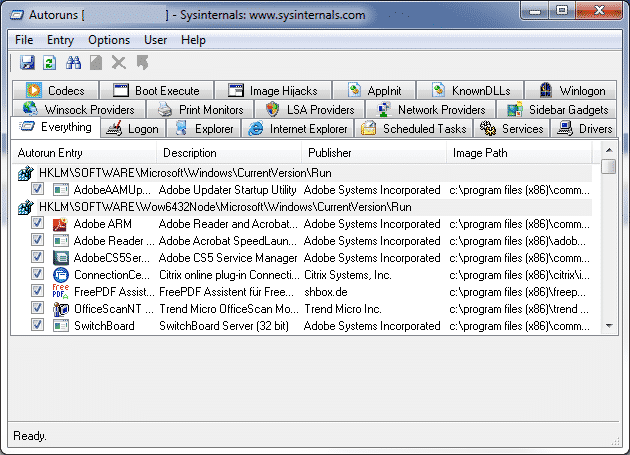This screenshot has height=455, width=630.
Task: Switch to the Drivers tab
Action: [584, 129]
